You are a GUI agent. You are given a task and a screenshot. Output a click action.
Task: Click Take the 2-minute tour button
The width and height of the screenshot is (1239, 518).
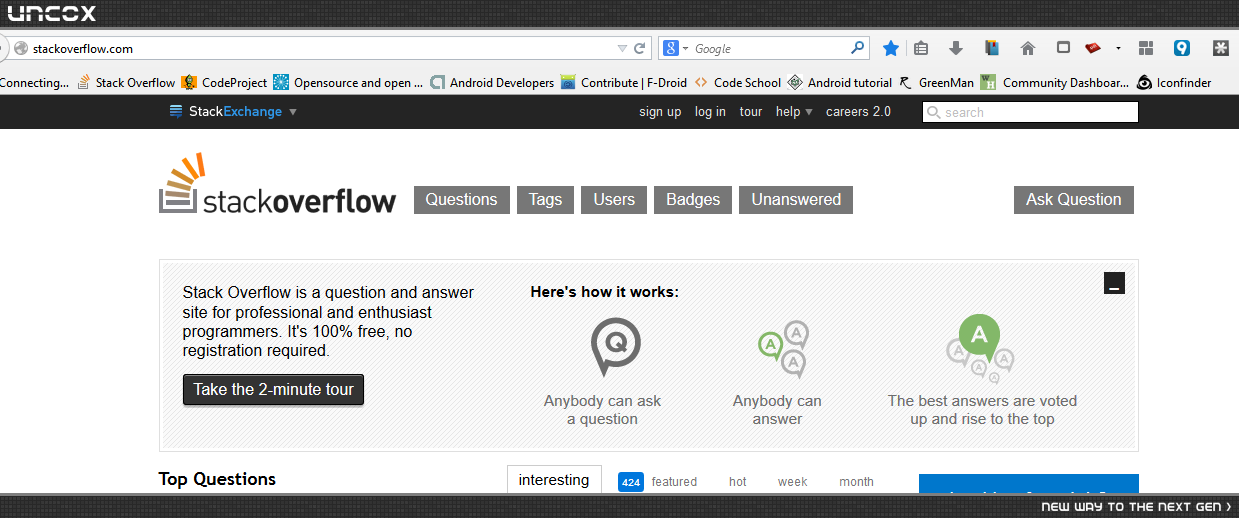point(273,389)
